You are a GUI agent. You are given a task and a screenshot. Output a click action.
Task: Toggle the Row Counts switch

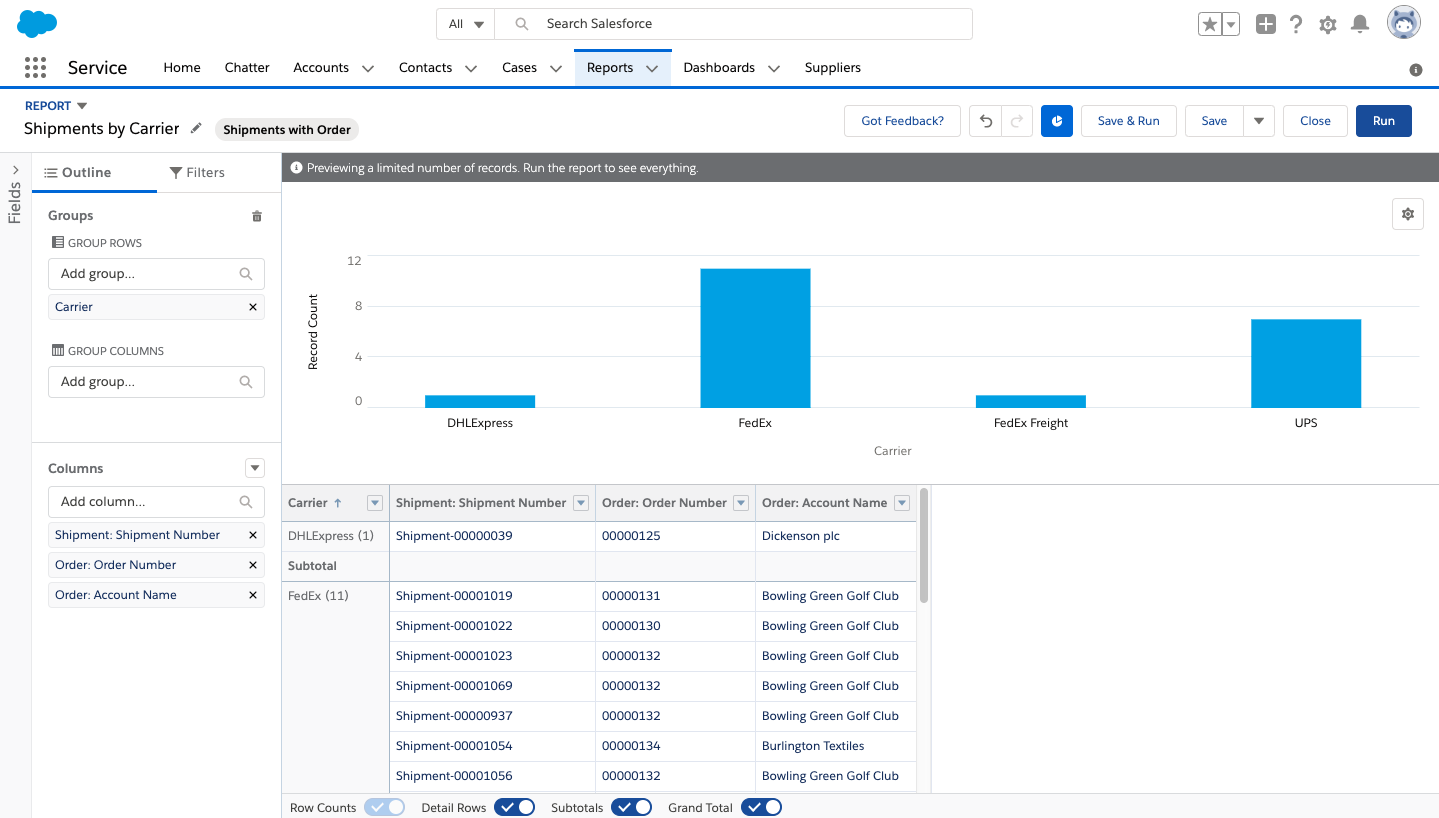pyautogui.click(x=385, y=807)
